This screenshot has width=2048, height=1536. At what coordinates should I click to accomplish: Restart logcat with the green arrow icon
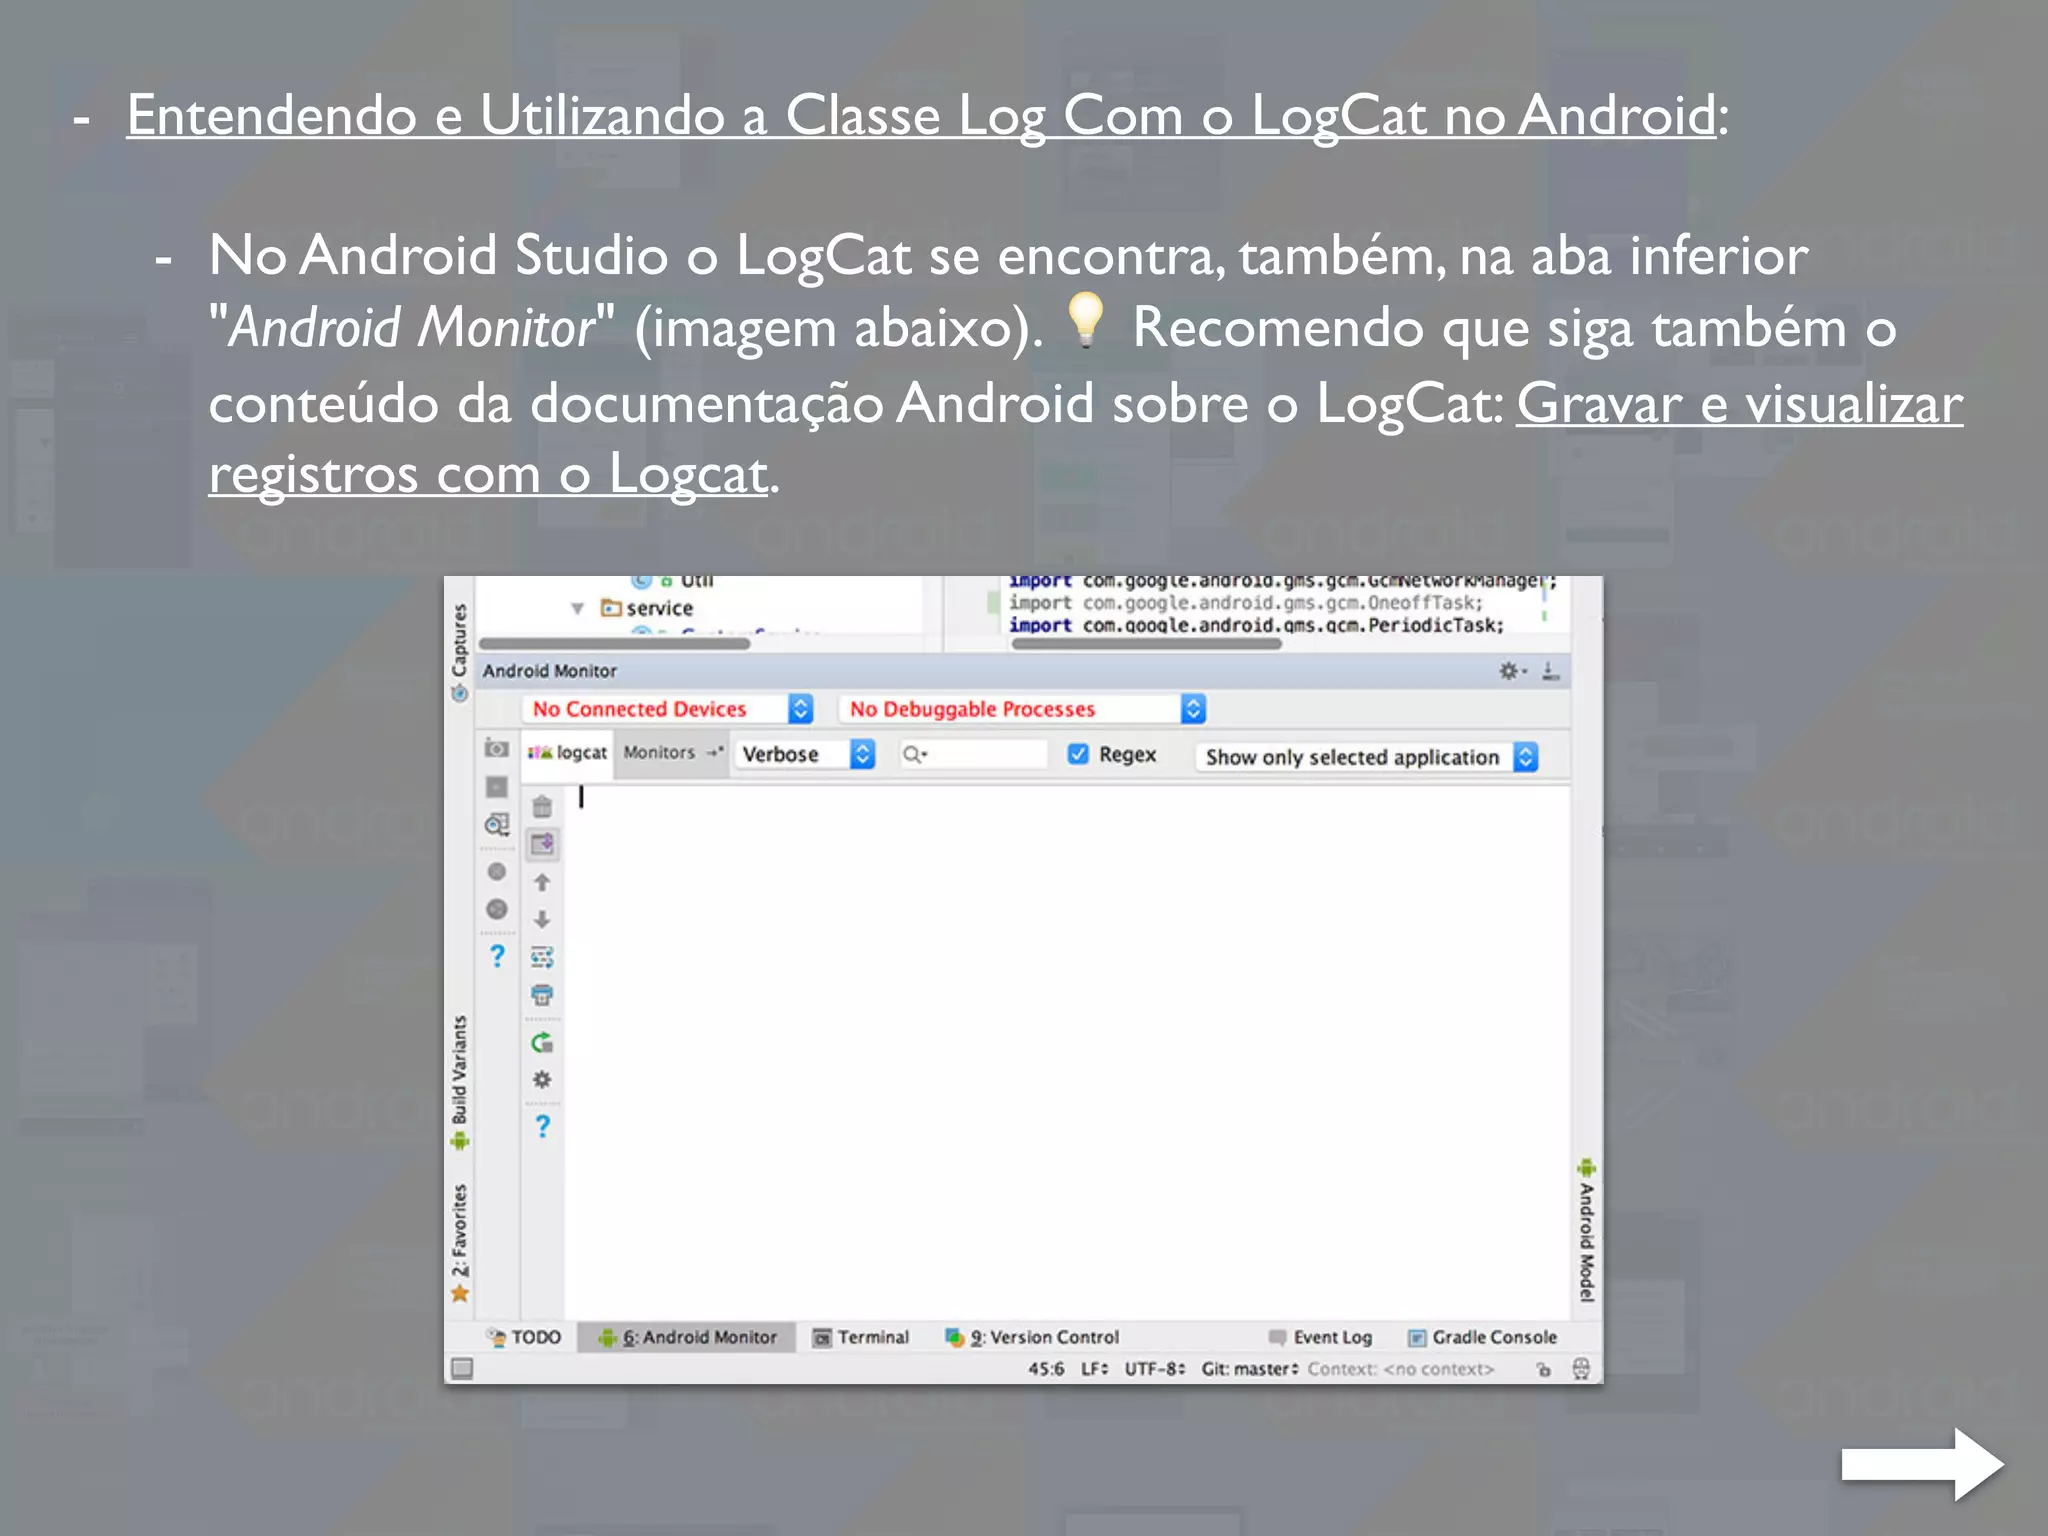(x=542, y=1043)
